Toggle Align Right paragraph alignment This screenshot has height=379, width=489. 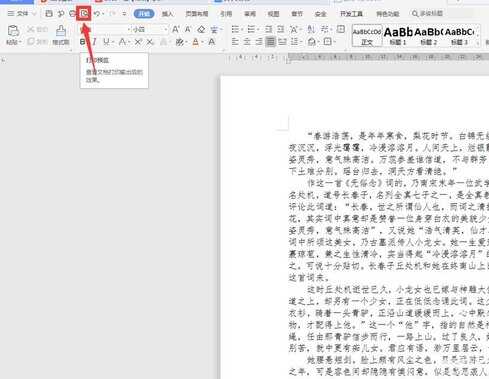259,42
